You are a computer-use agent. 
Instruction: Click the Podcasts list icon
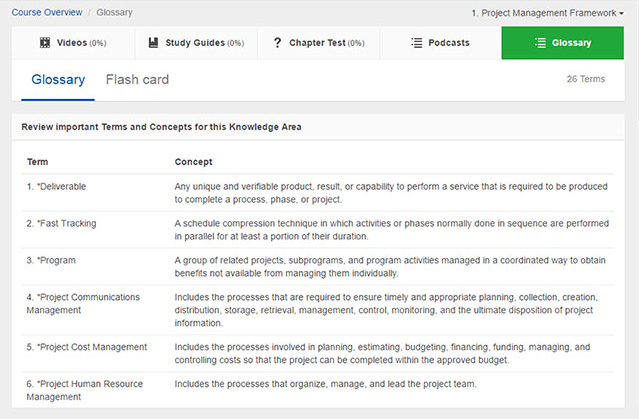[x=416, y=42]
